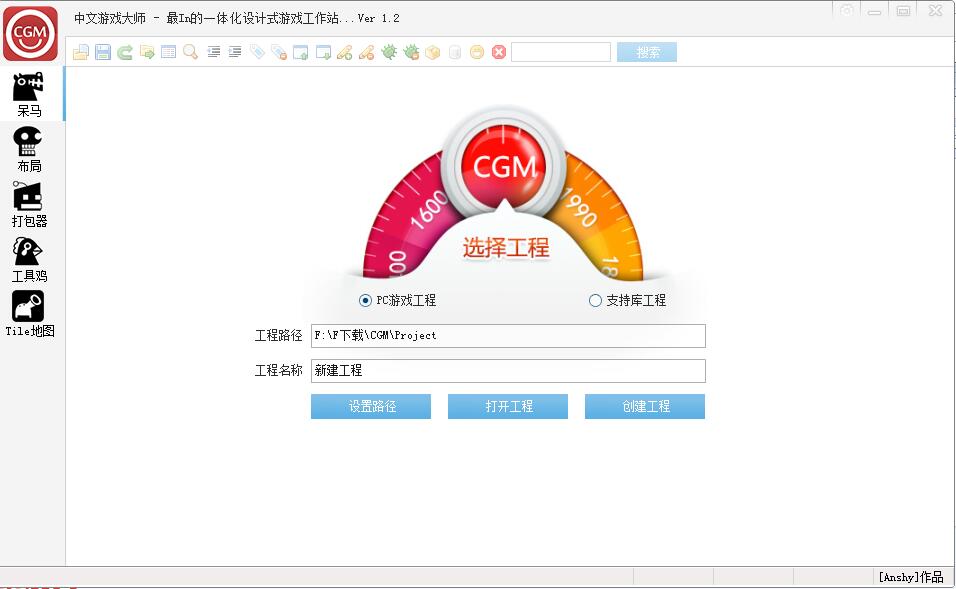
Task: Click the 设置路径 button
Action: [x=370, y=406]
